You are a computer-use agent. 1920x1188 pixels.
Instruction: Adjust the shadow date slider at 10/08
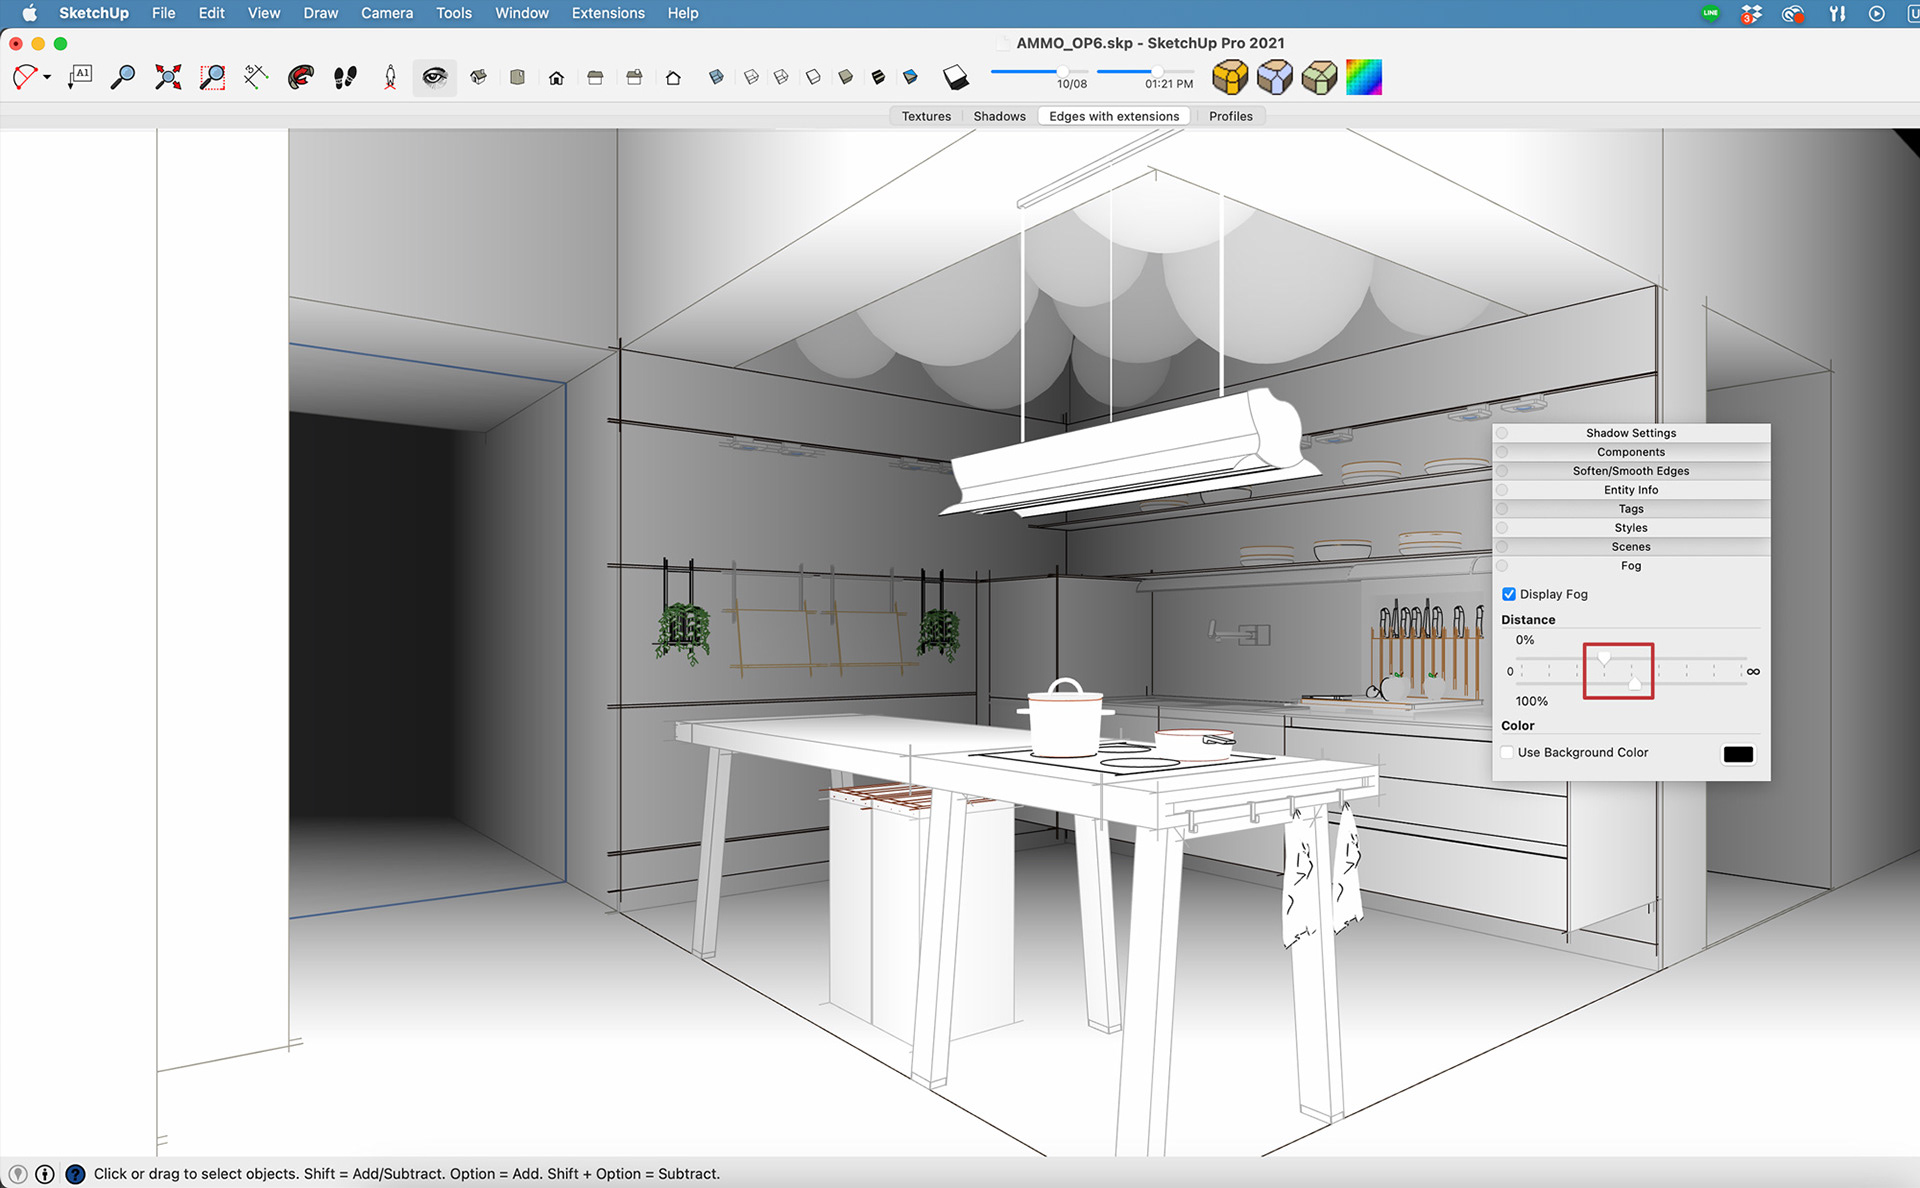click(1062, 71)
